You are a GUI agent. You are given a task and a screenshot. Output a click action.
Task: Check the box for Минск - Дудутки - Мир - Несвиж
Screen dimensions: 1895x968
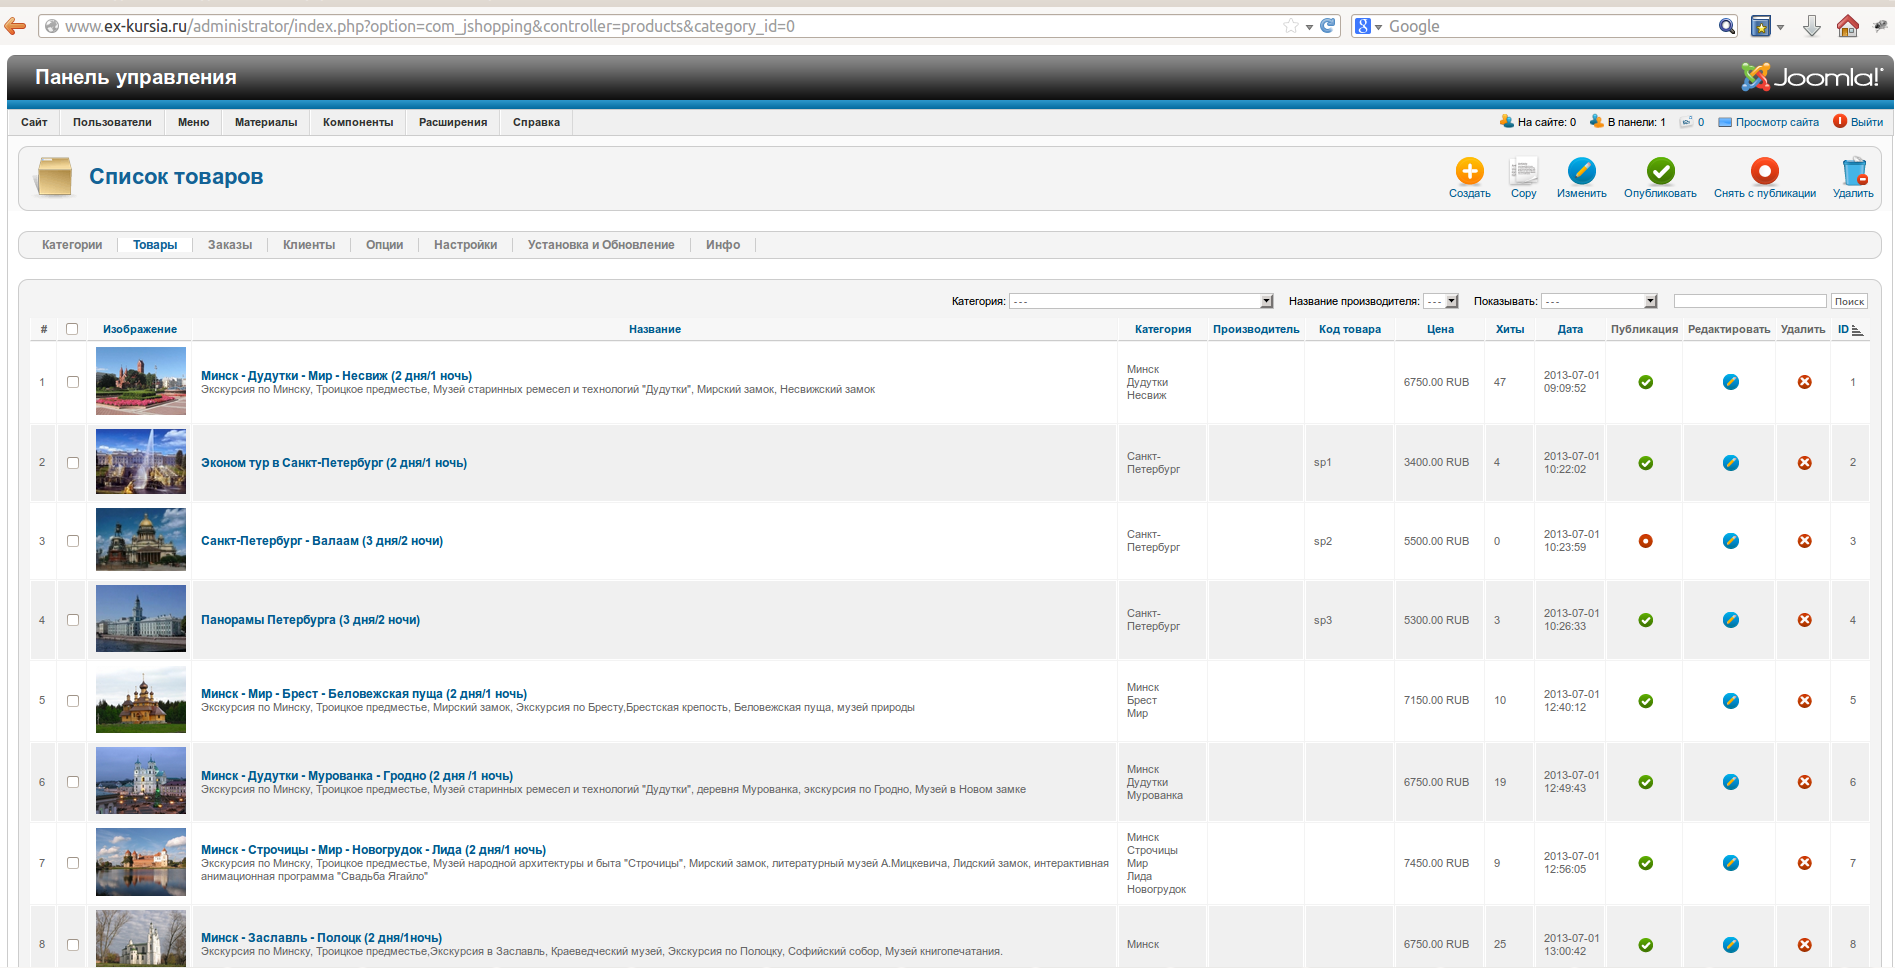73,382
